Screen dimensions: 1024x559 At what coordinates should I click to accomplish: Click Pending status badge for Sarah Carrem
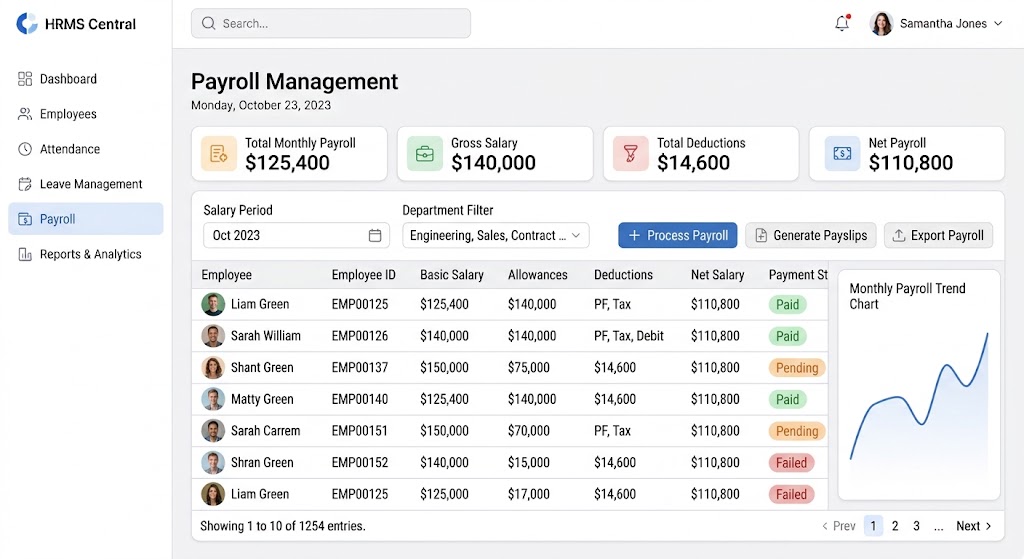point(797,431)
